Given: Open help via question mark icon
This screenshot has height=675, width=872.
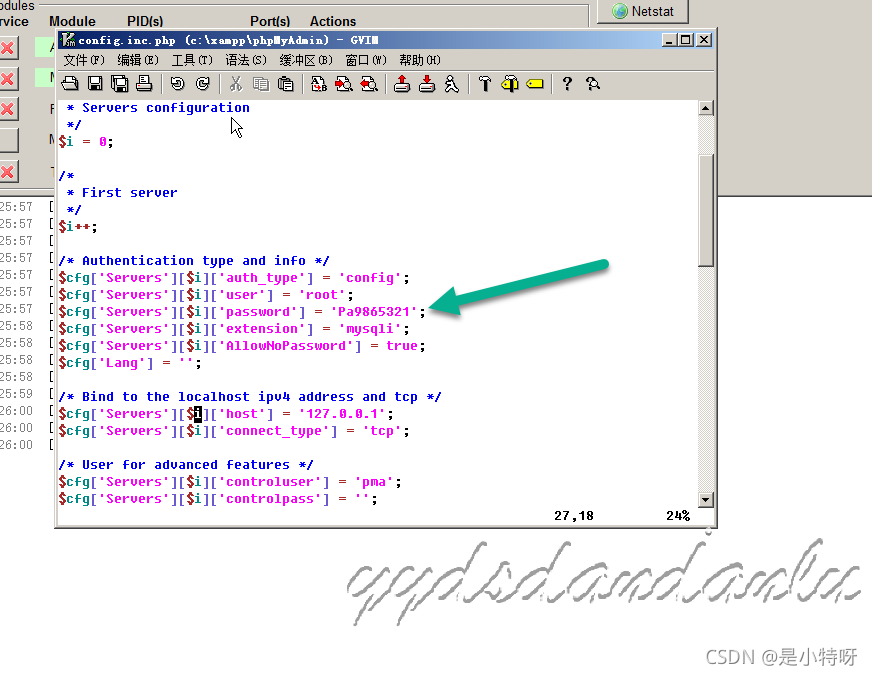Looking at the screenshot, I should pos(567,83).
